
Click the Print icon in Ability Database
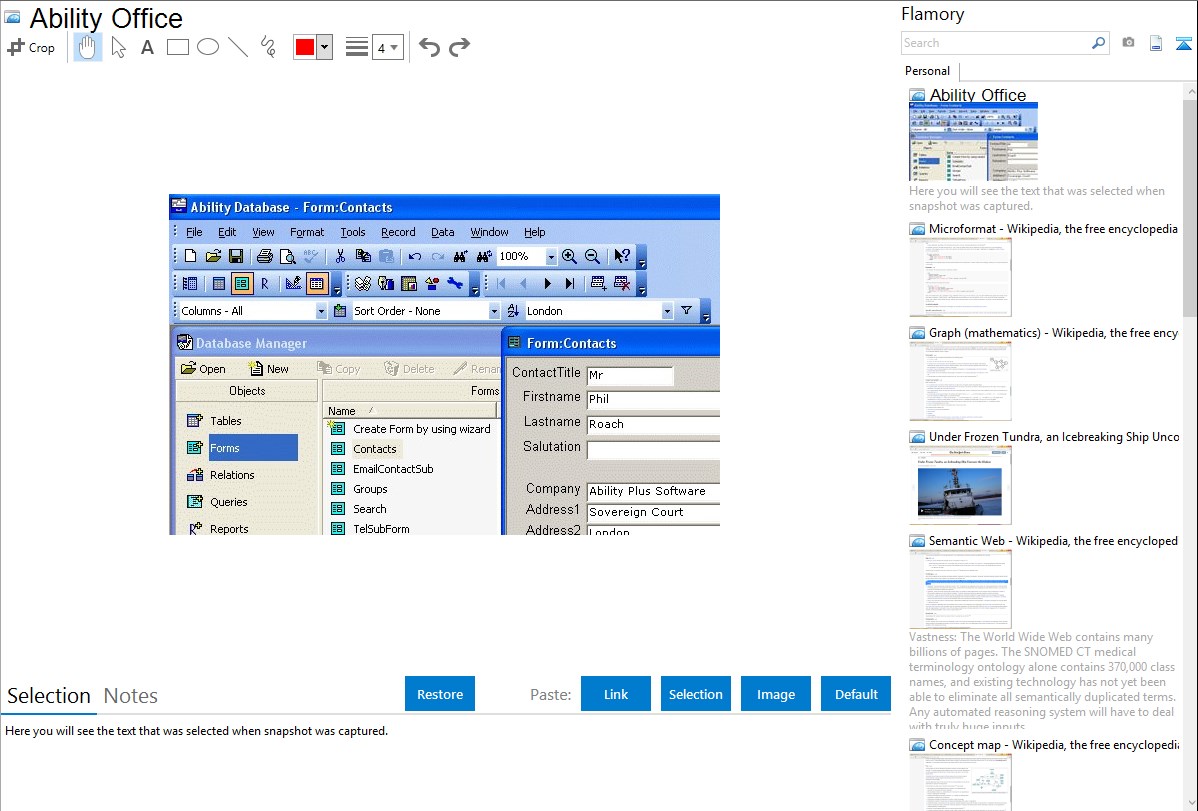click(x=264, y=256)
